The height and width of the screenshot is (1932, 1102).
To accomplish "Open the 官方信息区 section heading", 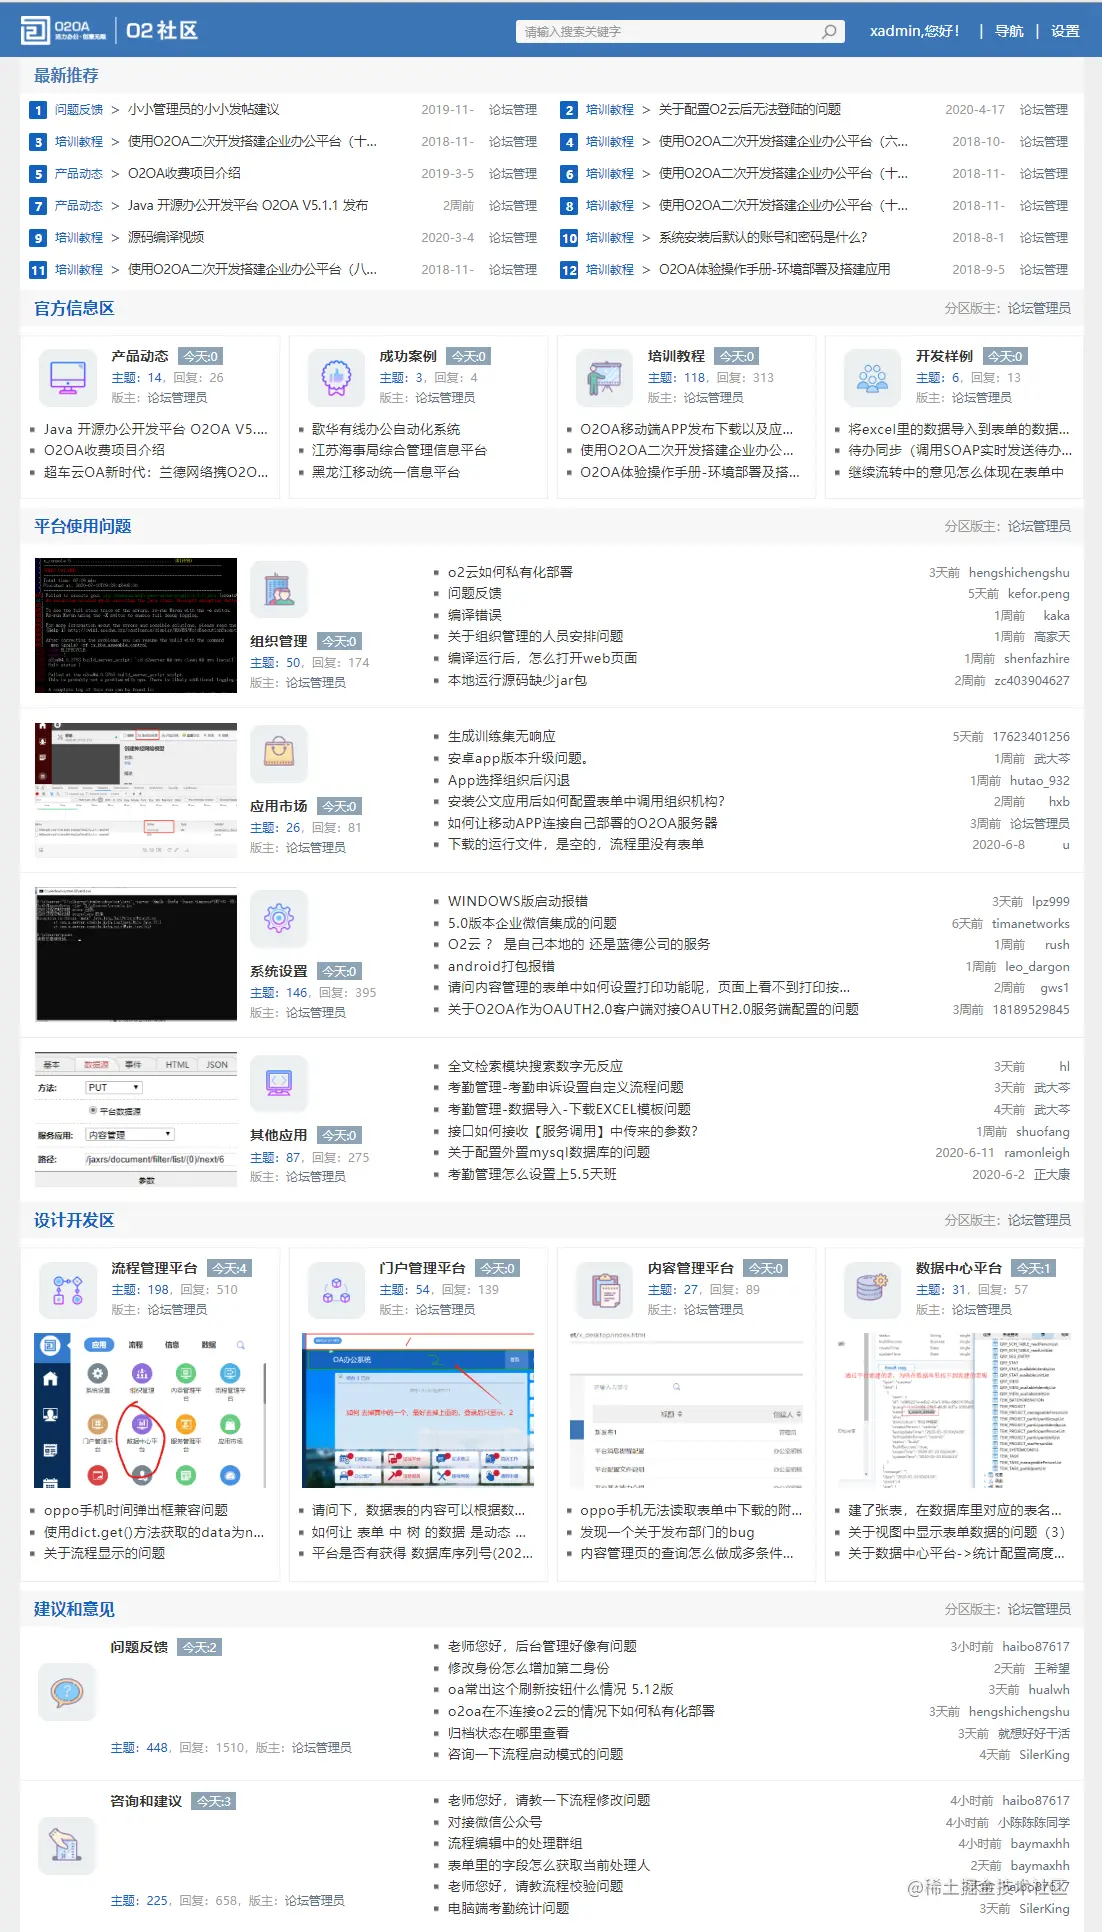I will 74,308.
